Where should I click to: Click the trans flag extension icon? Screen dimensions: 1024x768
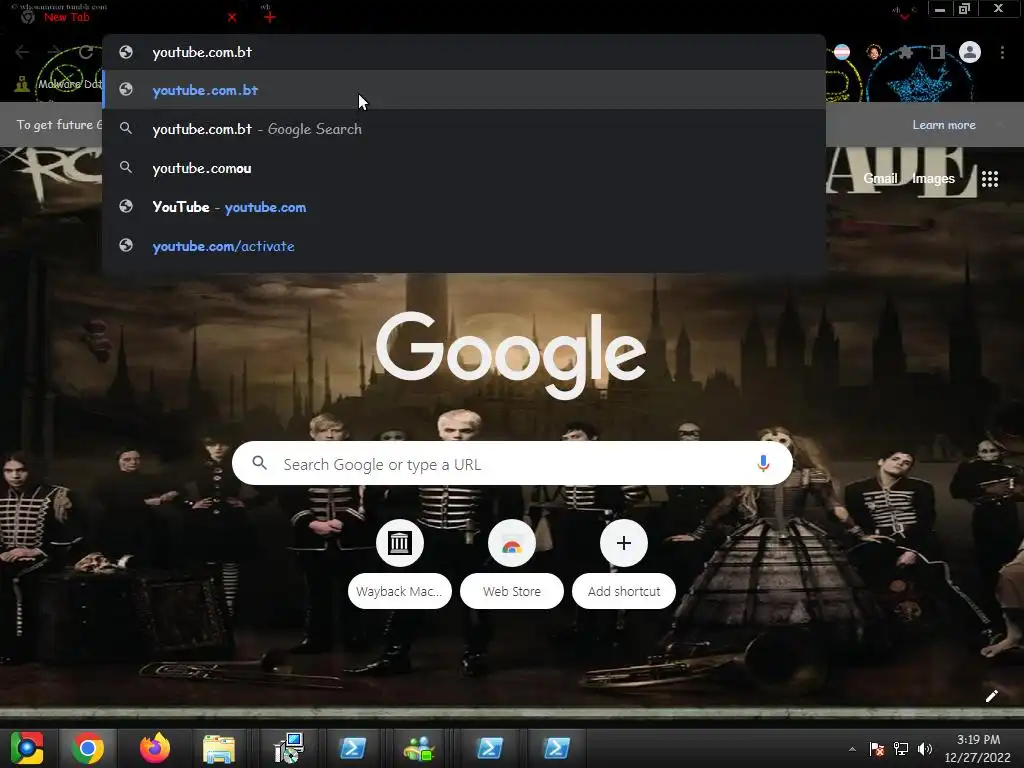pos(842,52)
